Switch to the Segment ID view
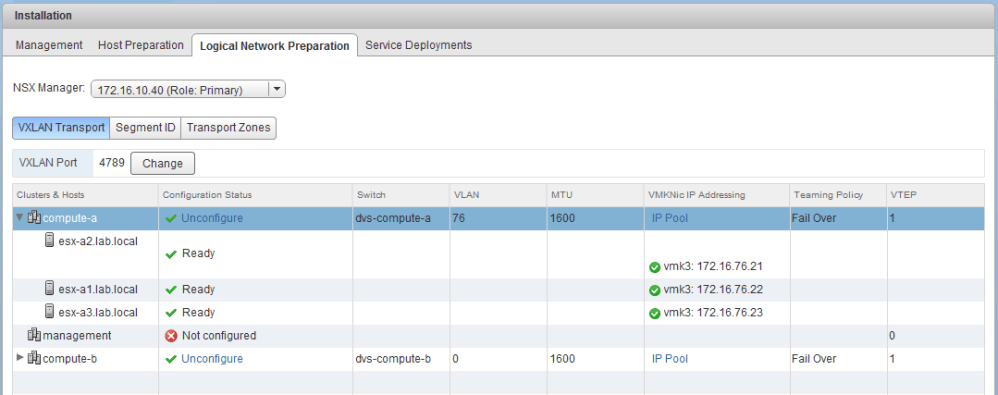The height and width of the screenshot is (395, 998). [x=145, y=127]
